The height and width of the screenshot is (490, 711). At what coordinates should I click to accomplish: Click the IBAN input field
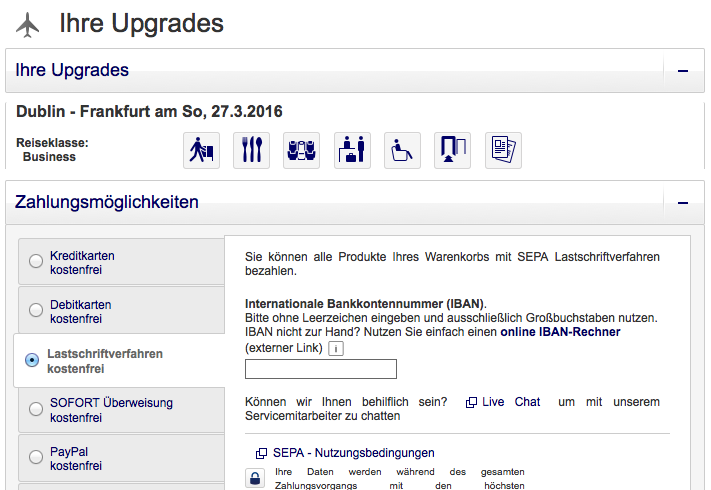320,369
